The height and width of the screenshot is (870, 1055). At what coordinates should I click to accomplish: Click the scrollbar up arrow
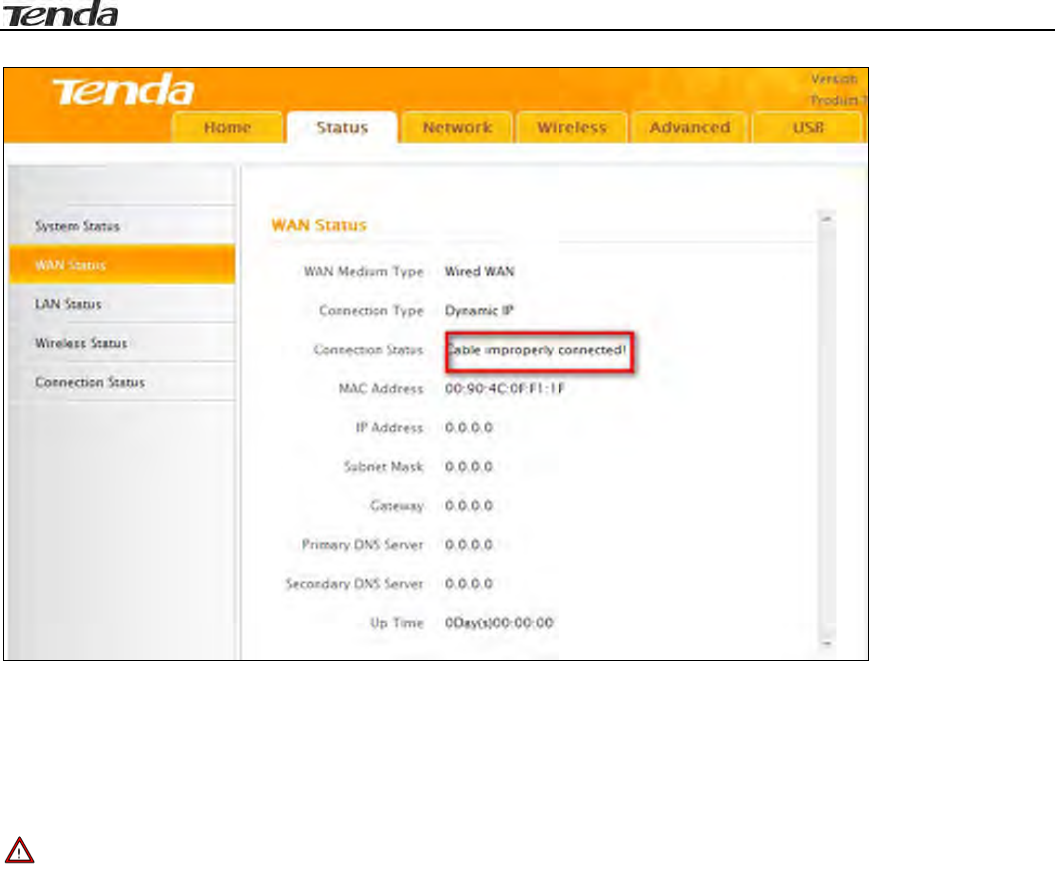click(x=827, y=219)
